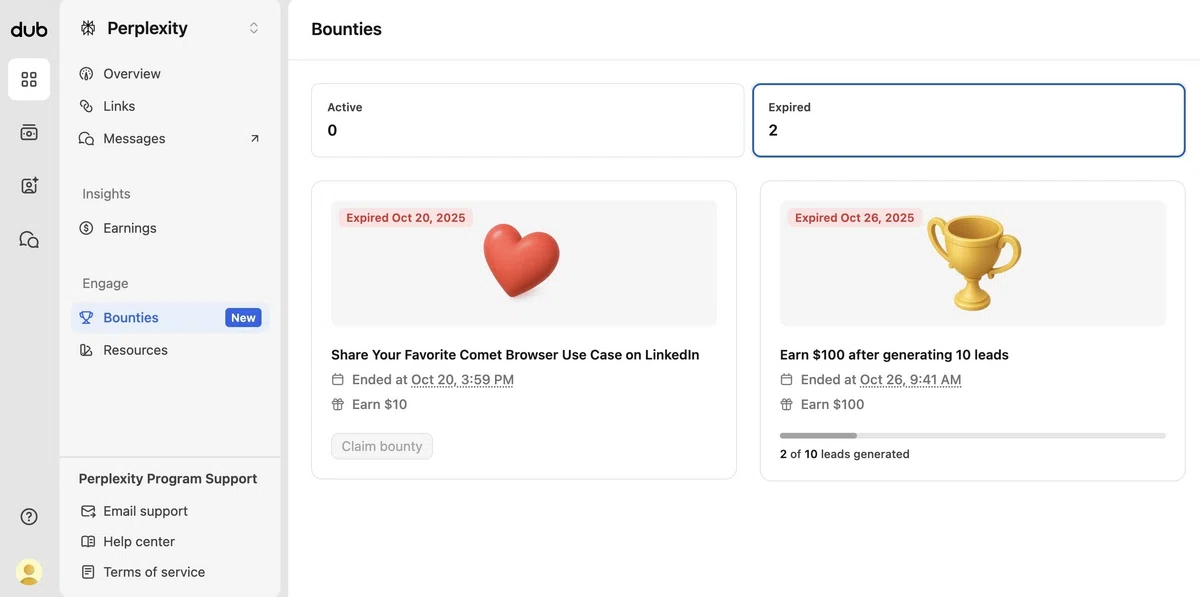Click the external arrow next to Messages
The image size is (1200, 597).
(254, 139)
